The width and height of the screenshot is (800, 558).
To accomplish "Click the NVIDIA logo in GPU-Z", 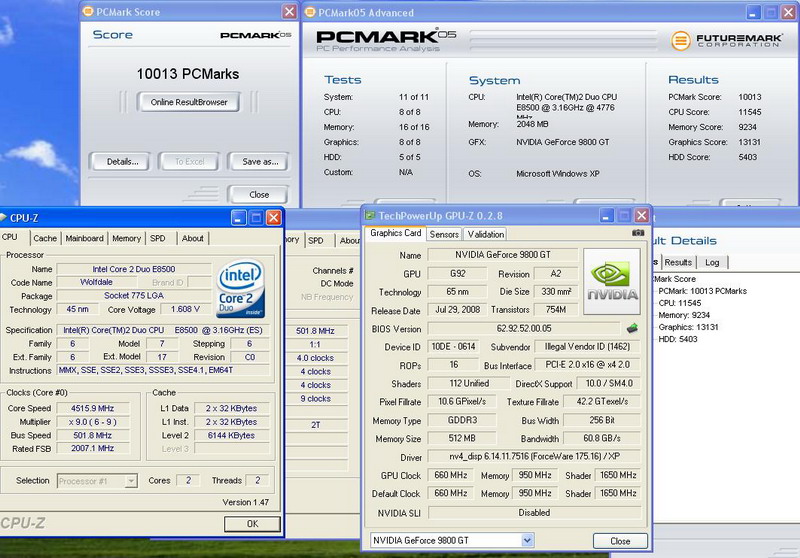I will tap(612, 282).
